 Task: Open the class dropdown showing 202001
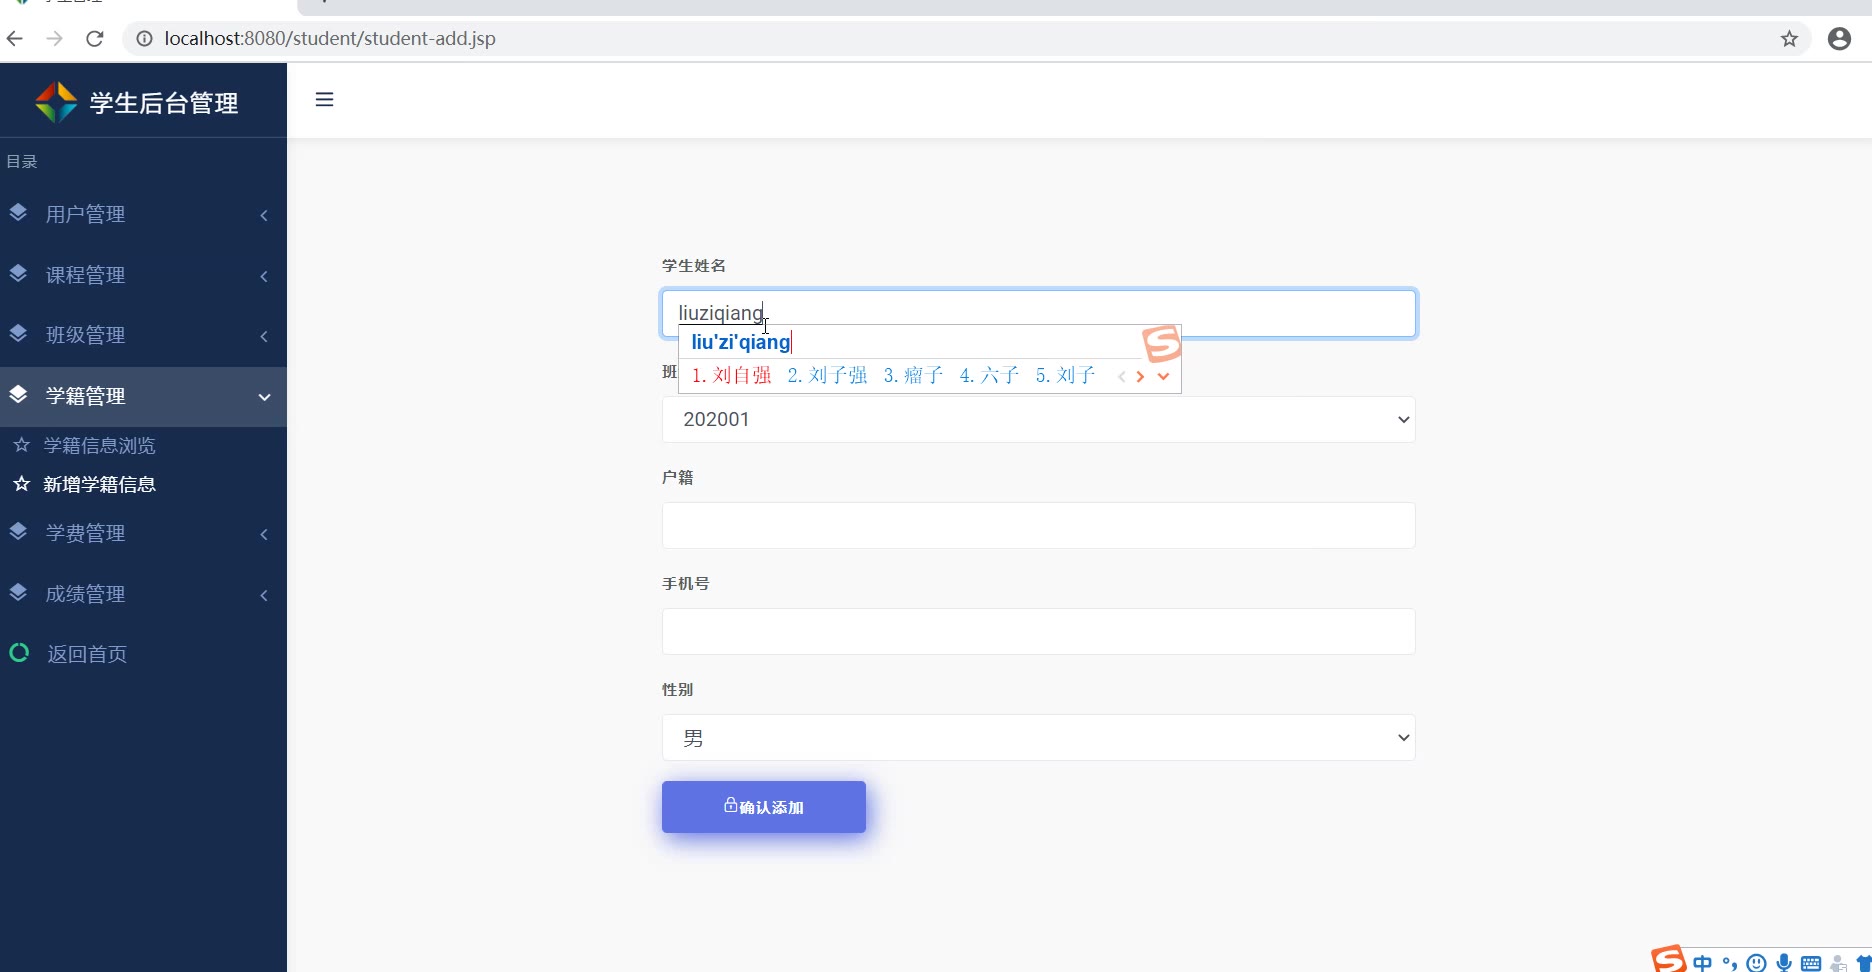coord(1038,419)
